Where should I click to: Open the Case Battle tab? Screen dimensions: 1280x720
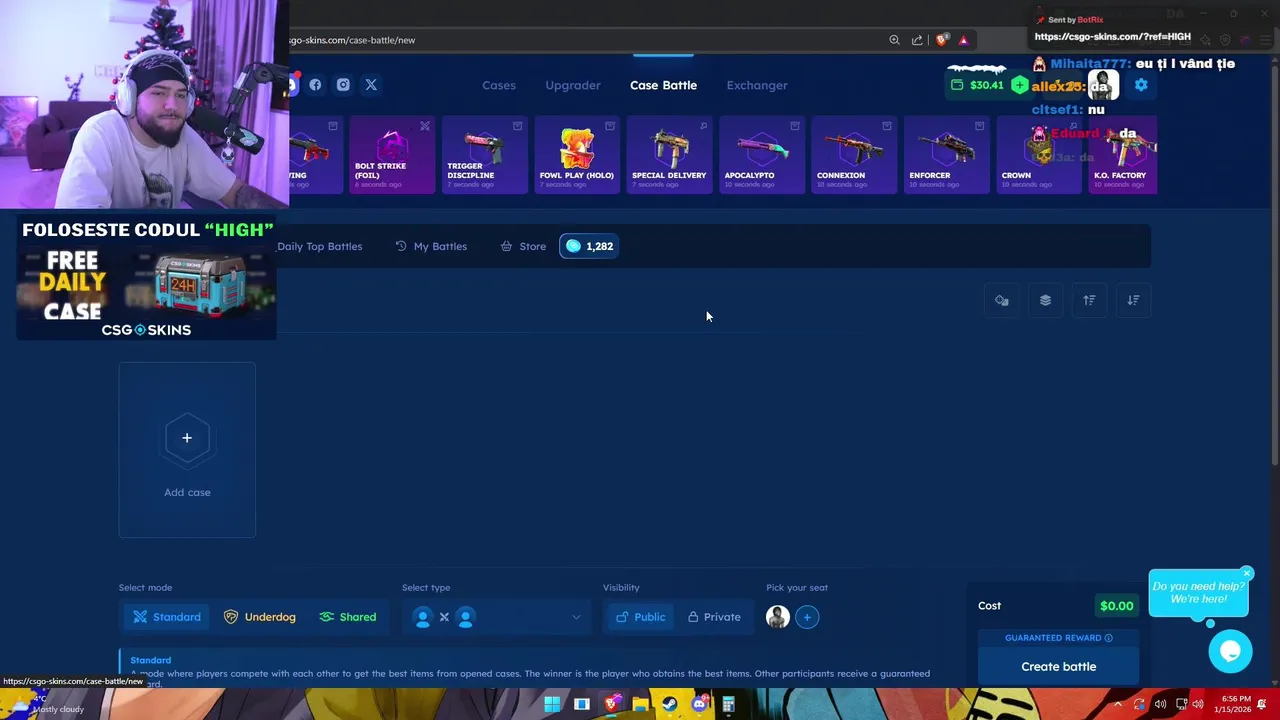pyautogui.click(x=663, y=85)
